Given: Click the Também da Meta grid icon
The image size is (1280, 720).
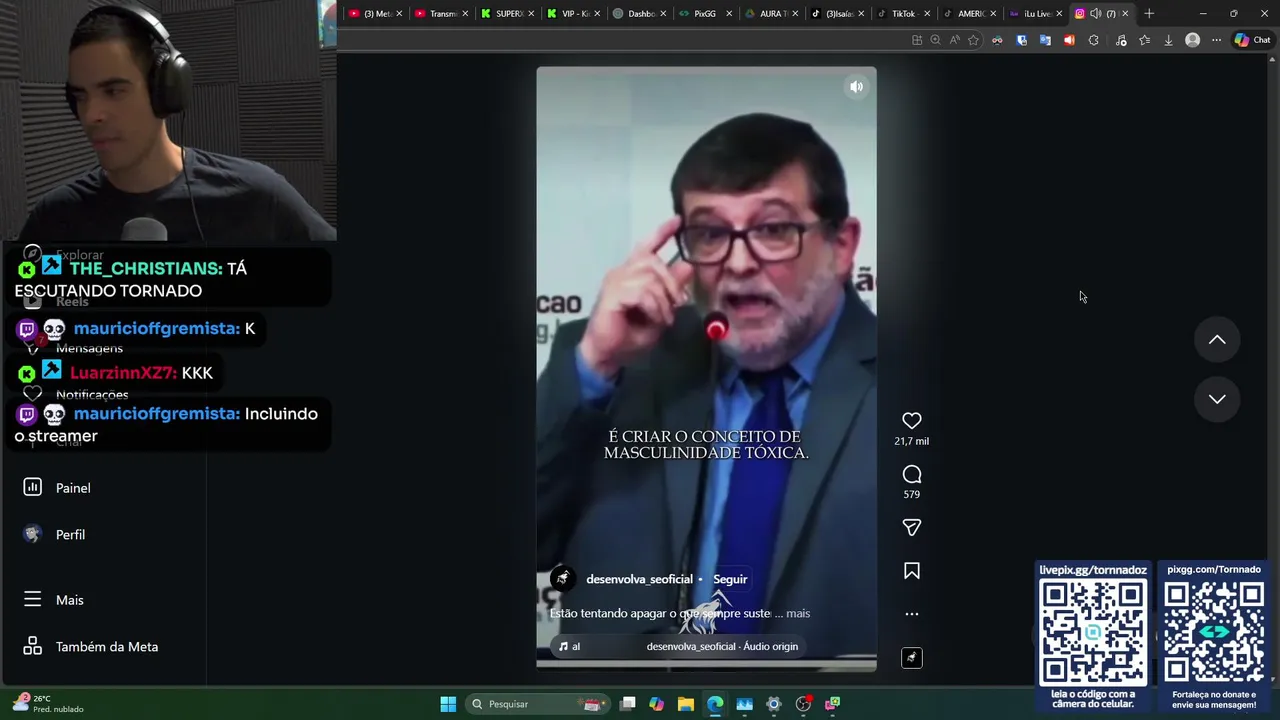Looking at the screenshot, I should click(32, 646).
